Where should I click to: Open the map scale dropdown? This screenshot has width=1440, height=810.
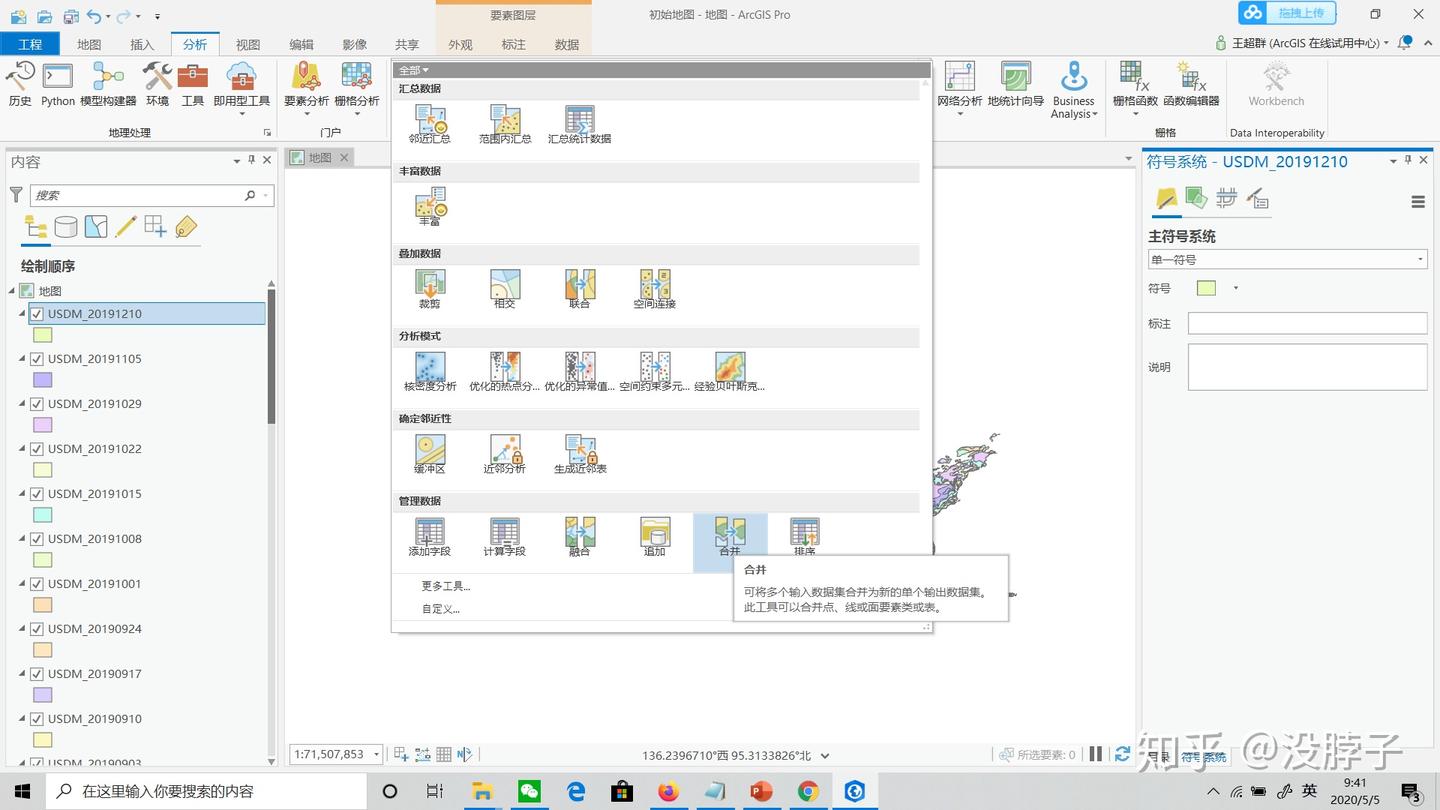[x=374, y=754]
